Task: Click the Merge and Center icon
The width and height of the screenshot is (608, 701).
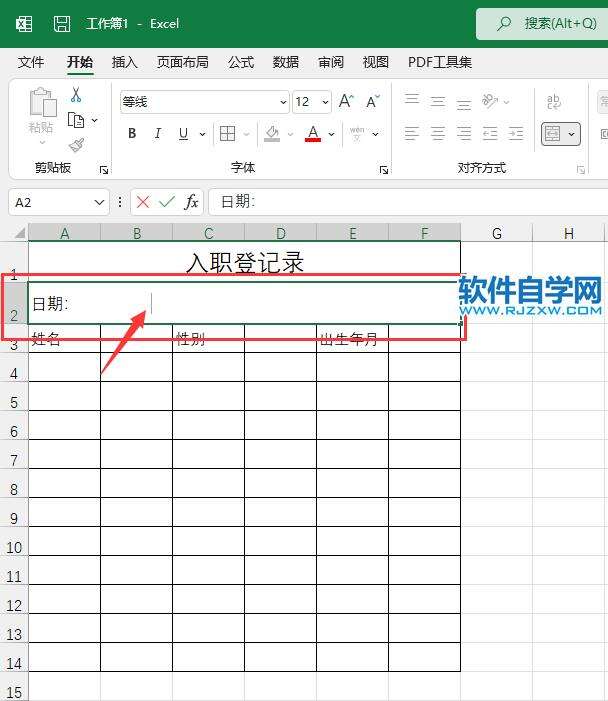Action: point(553,134)
